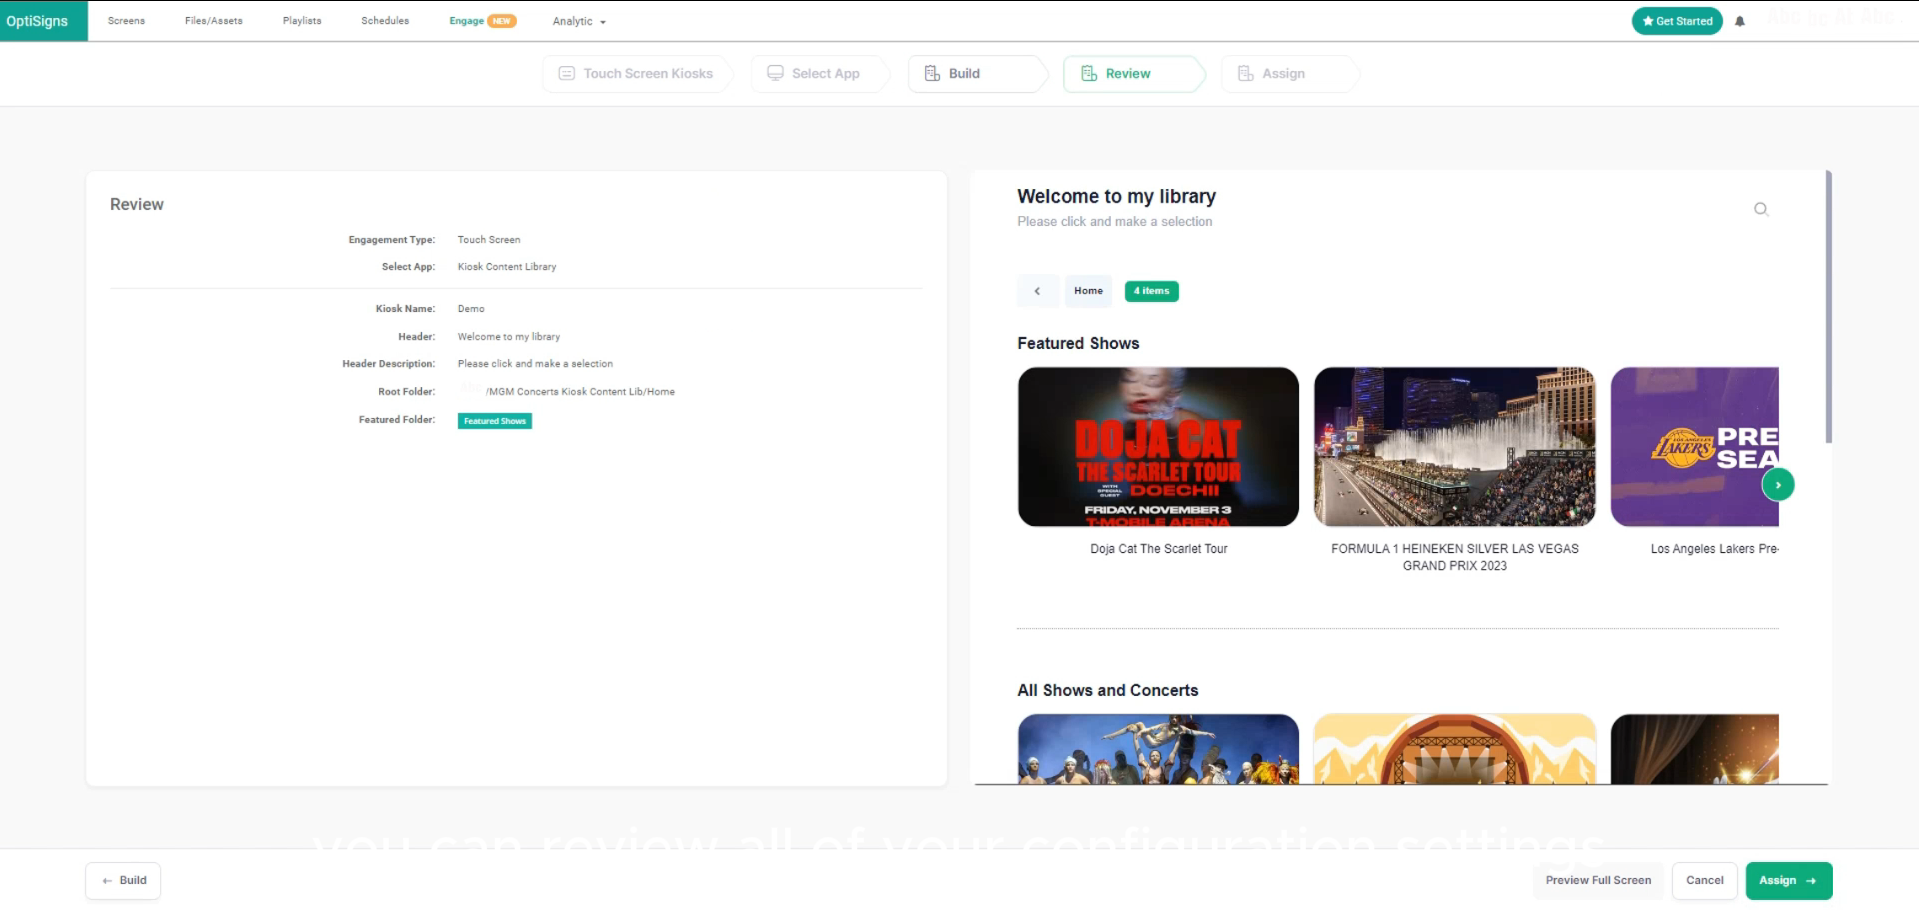Click the Kiosk Name 'Demo' value
The image size is (1919, 910).
tap(471, 309)
